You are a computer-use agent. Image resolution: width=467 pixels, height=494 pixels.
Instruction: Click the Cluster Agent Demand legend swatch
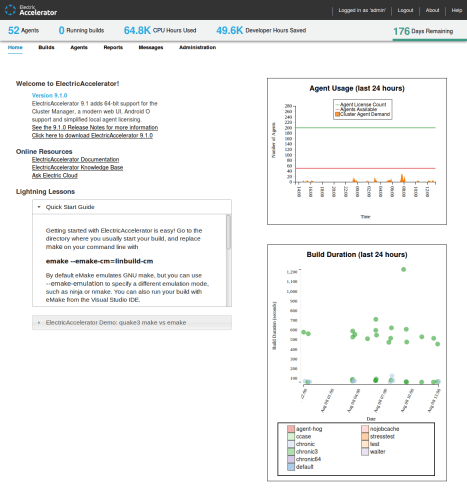337,114
